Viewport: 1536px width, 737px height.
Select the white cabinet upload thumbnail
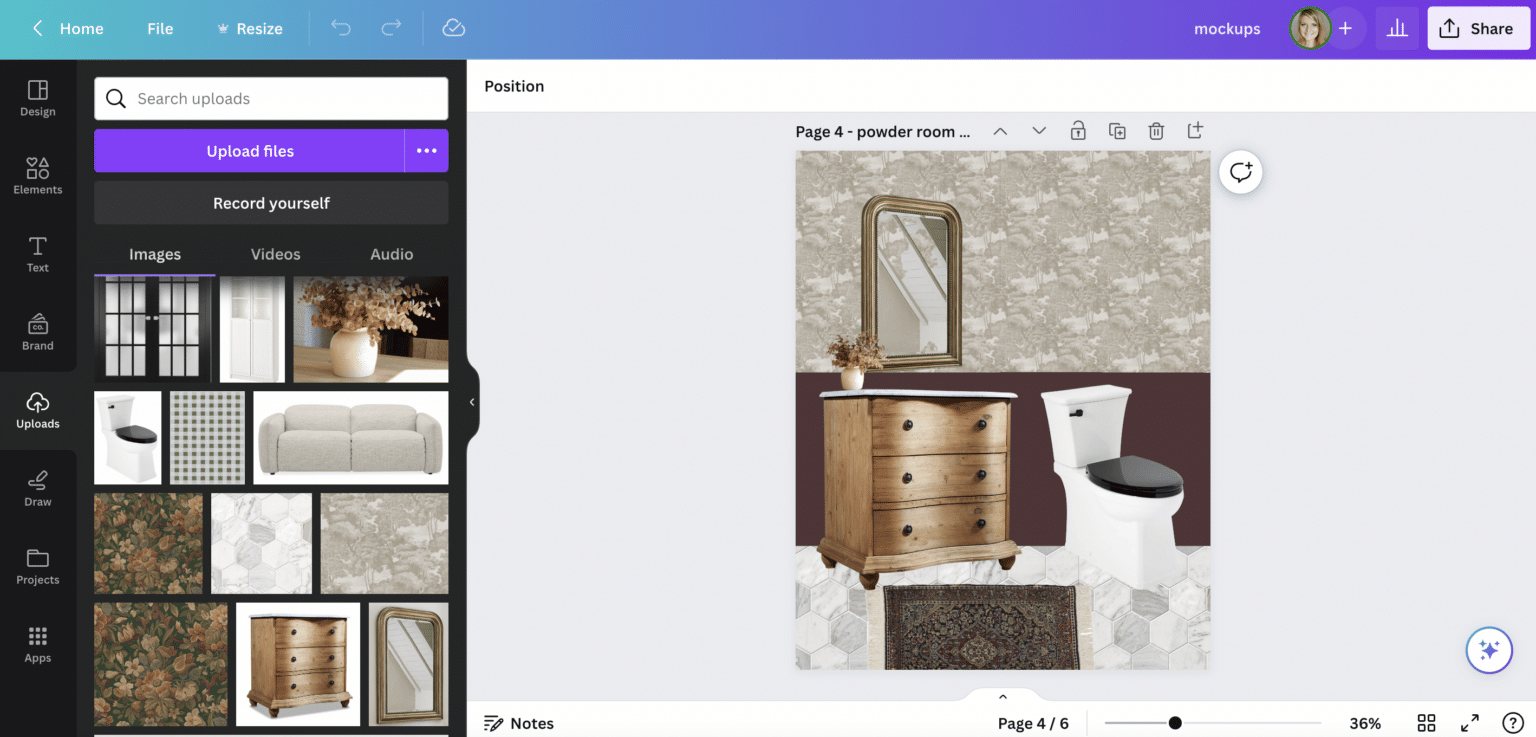pyautogui.click(x=252, y=329)
